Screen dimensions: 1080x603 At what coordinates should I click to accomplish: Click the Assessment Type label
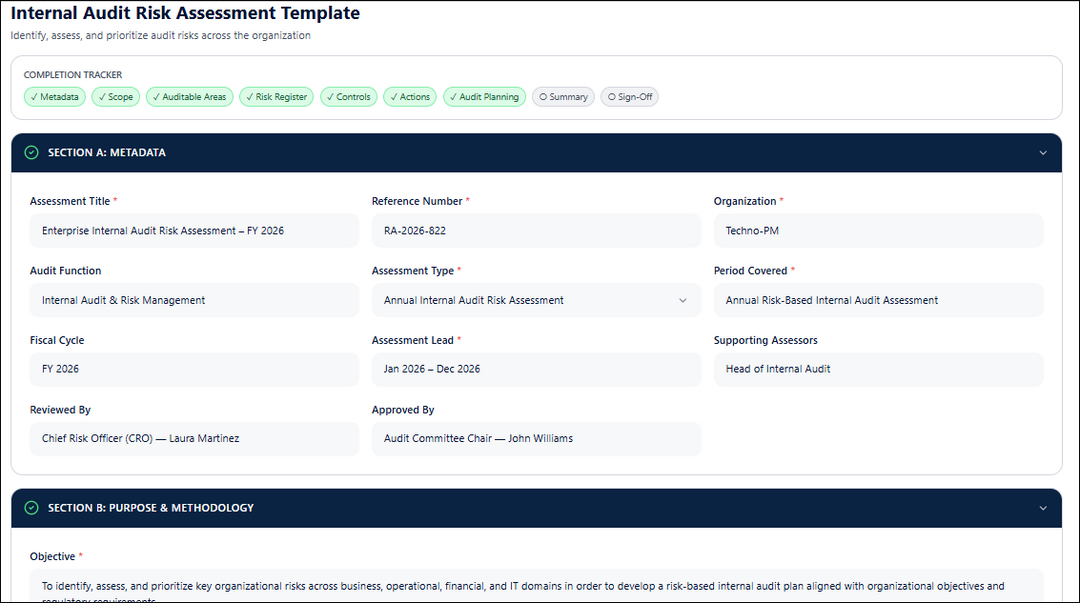(x=413, y=271)
